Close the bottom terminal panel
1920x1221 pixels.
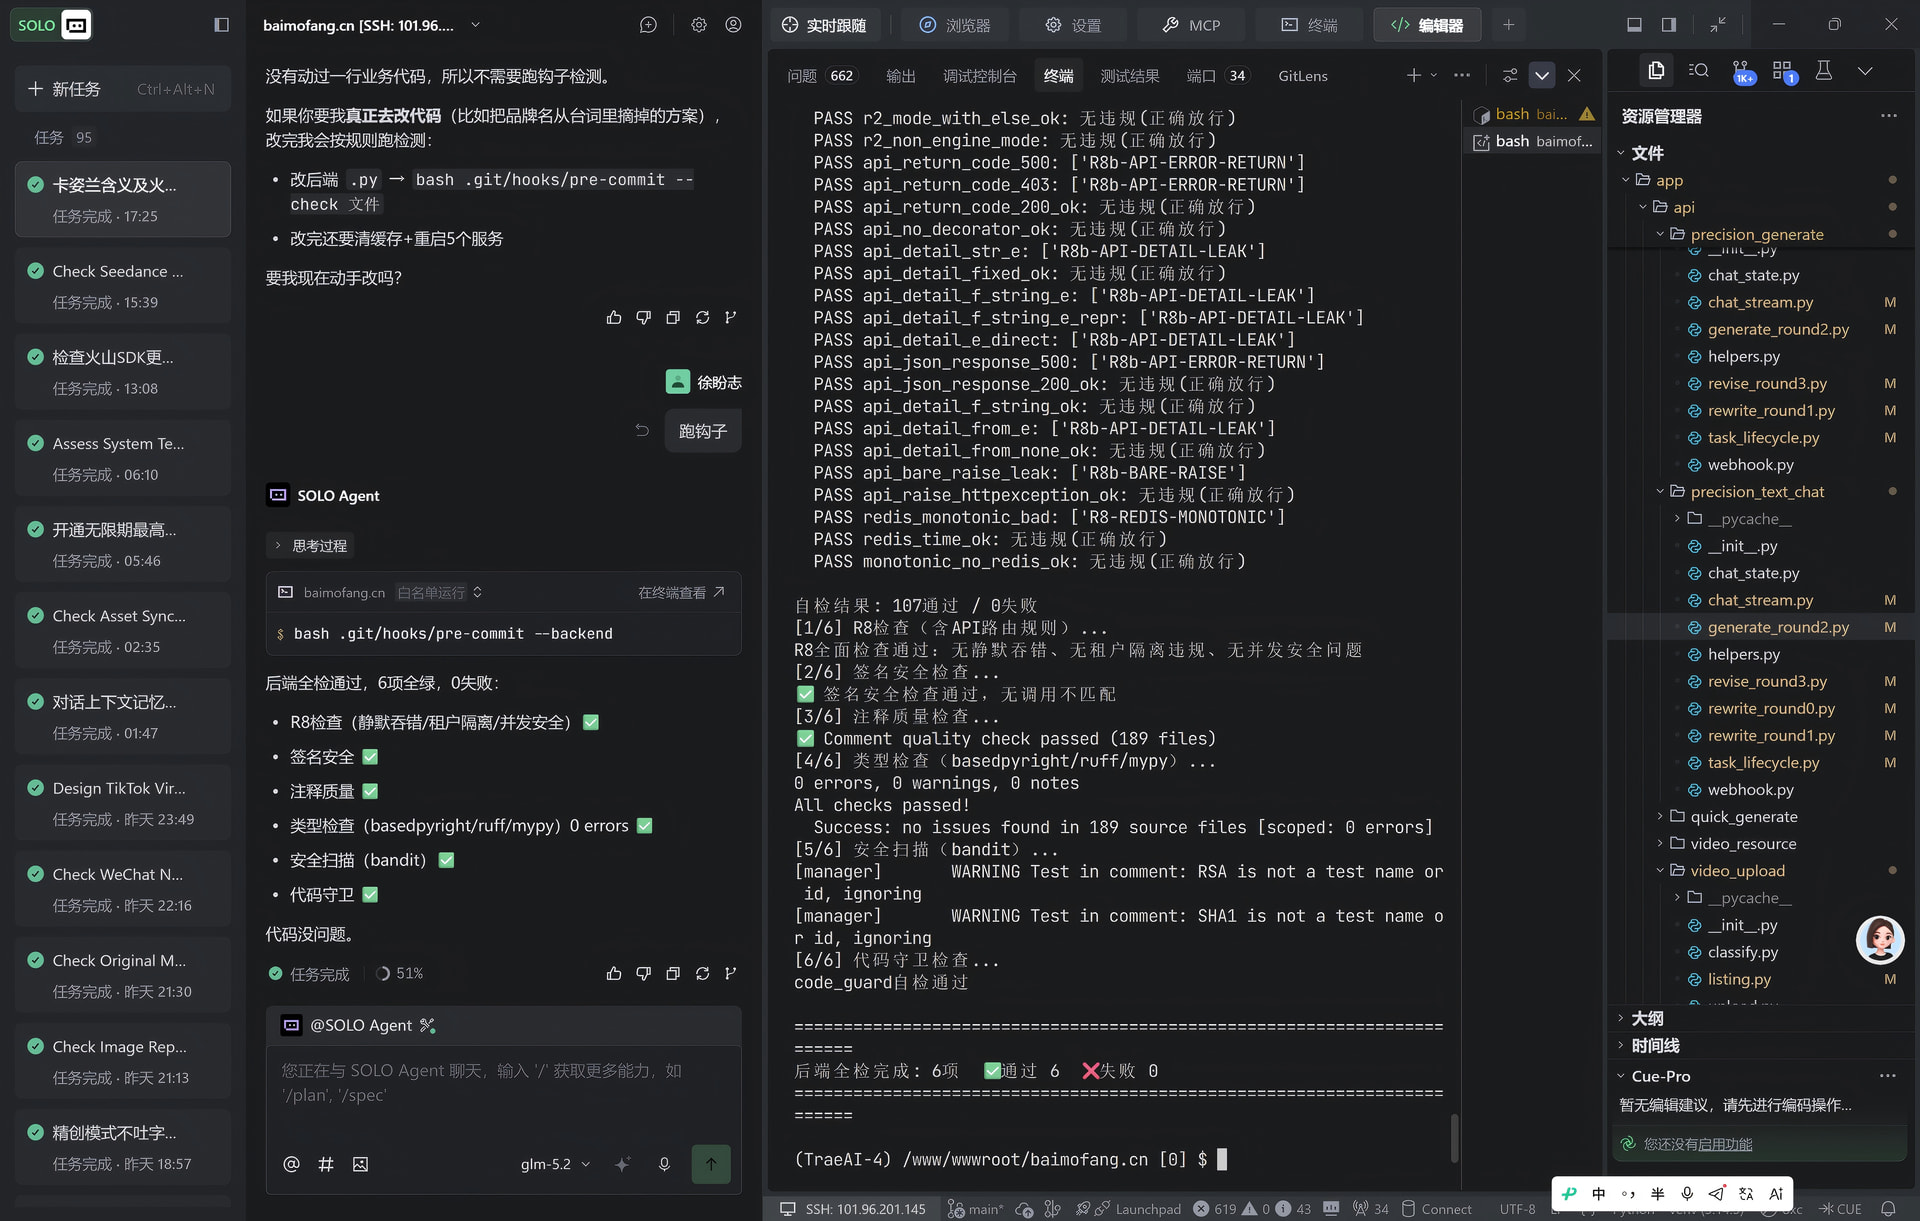tap(1574, 75)
